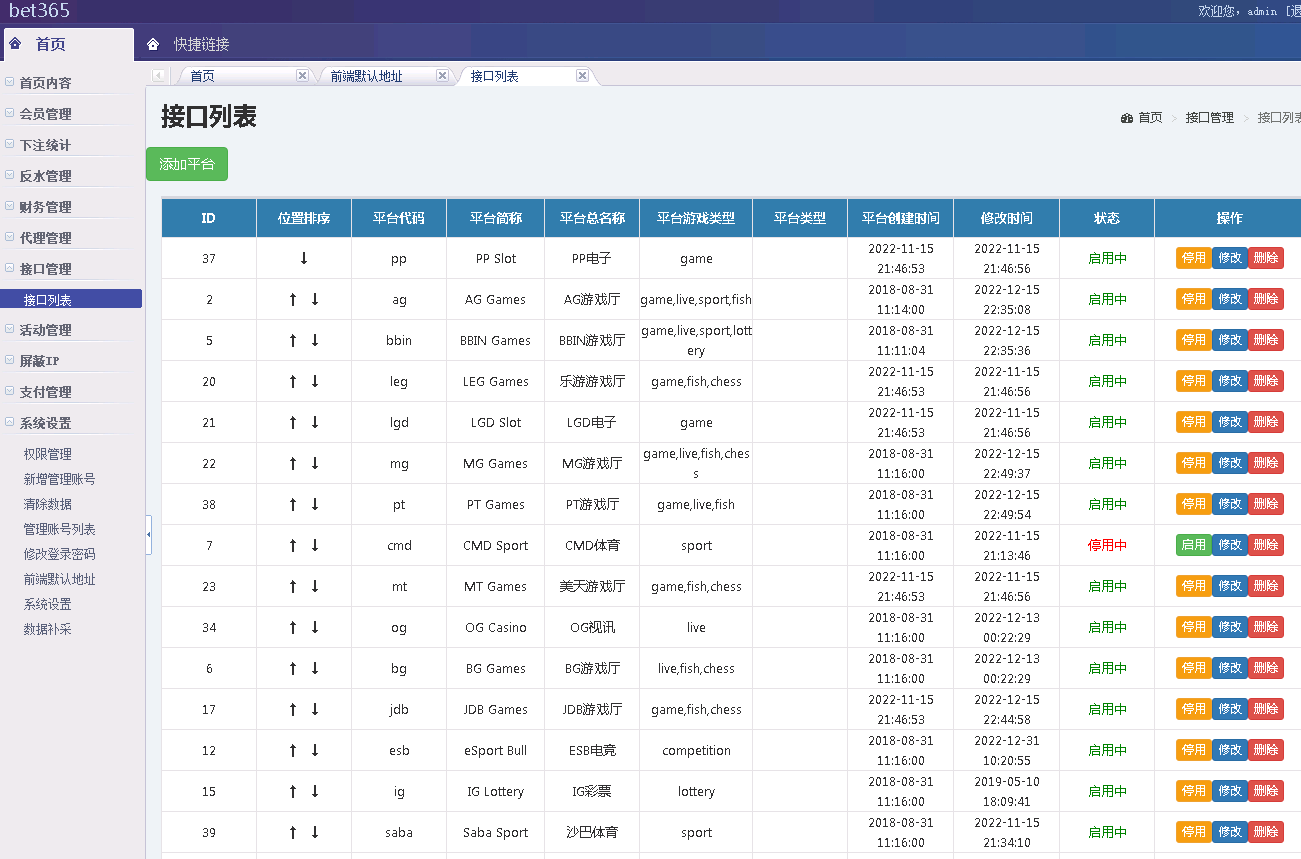Enable the cmd platform with 启用
The width and height of the screenshot is (1301, 859).
1194,545
